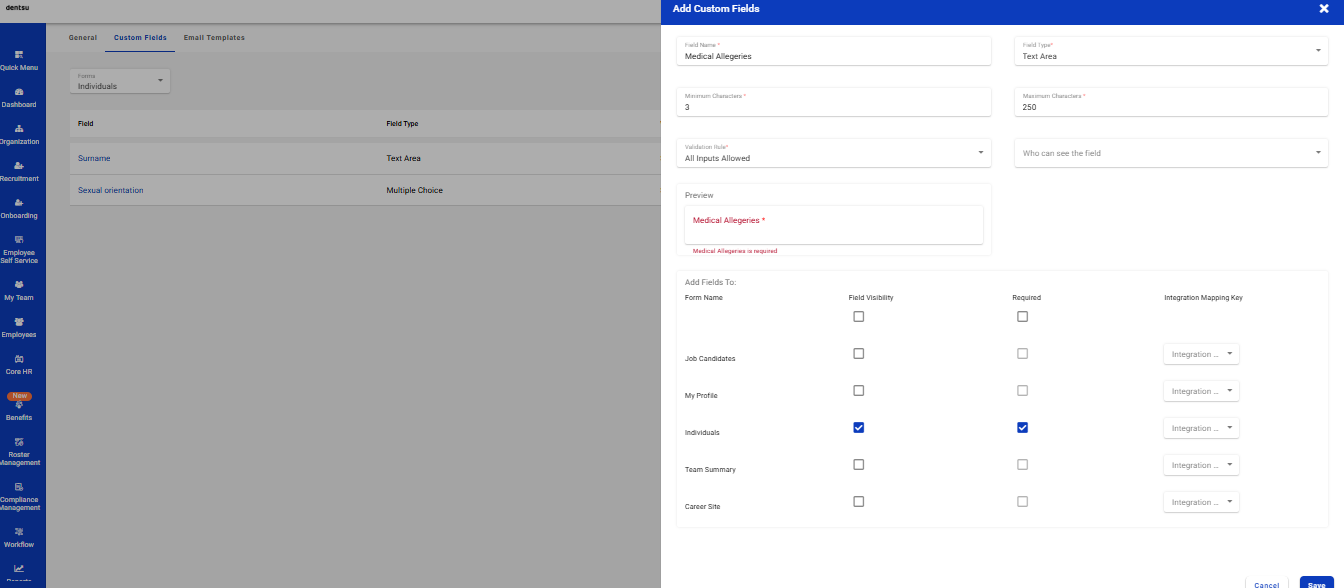Switch to the General tab

(82, 38)
